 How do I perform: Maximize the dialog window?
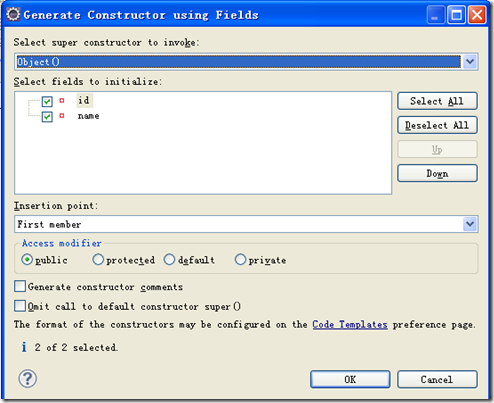(x=456, y=15)
